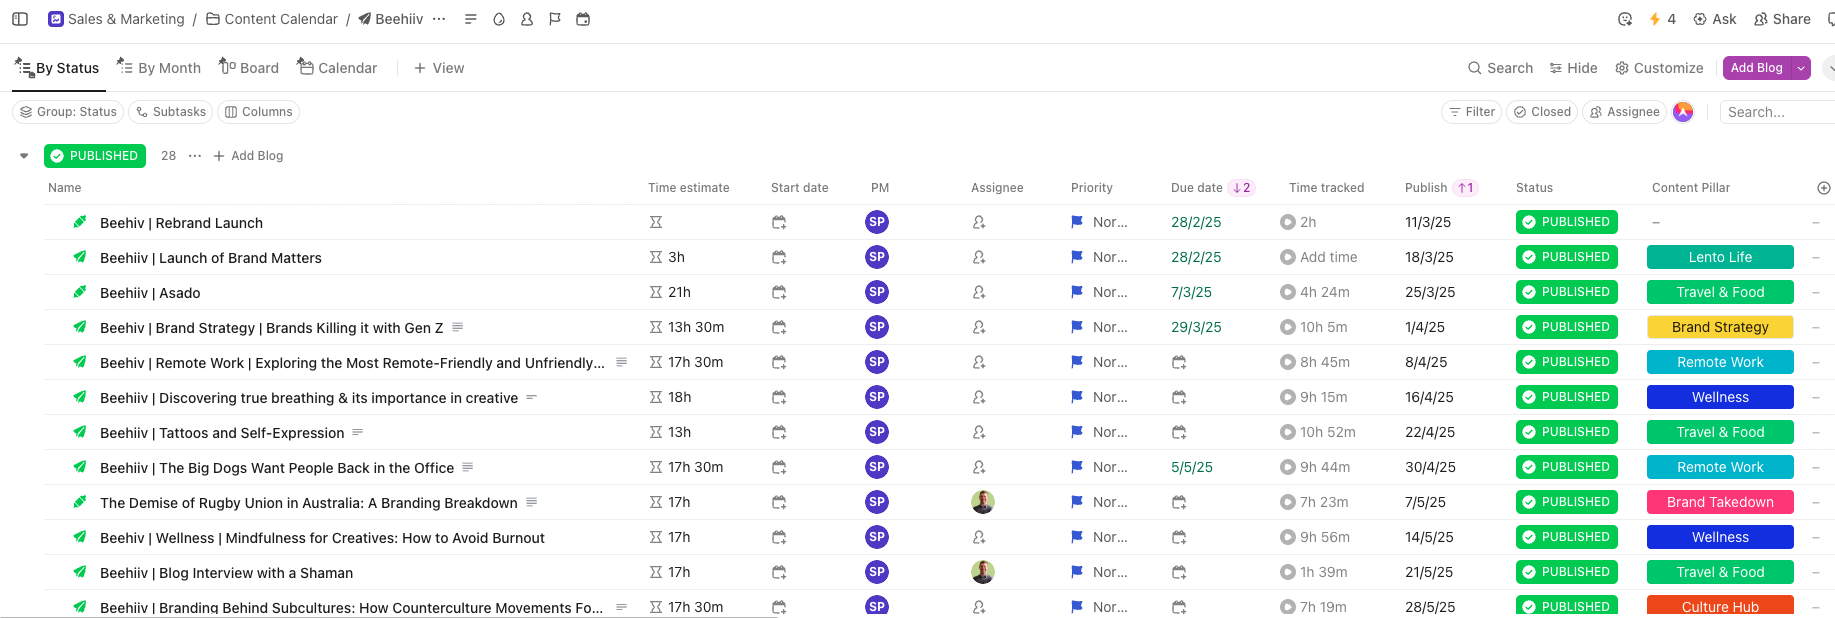This screenshot has height=618, width=1835.
Task: Toggle the sidebar panel icon
Action: 20,19
